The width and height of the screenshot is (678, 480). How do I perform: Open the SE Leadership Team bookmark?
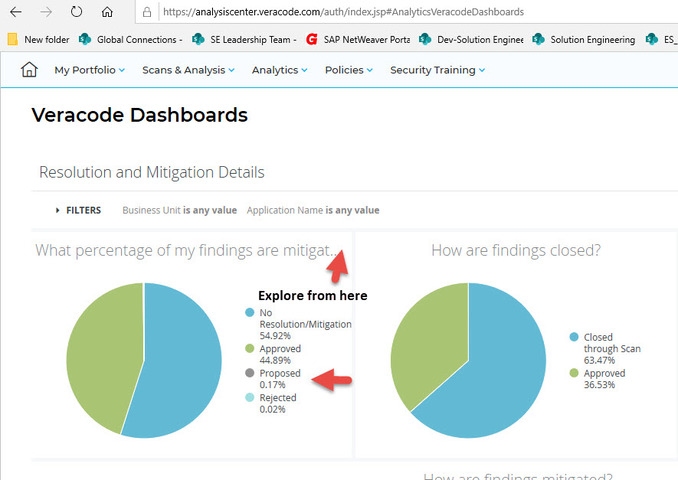click(x=245, y=39)
